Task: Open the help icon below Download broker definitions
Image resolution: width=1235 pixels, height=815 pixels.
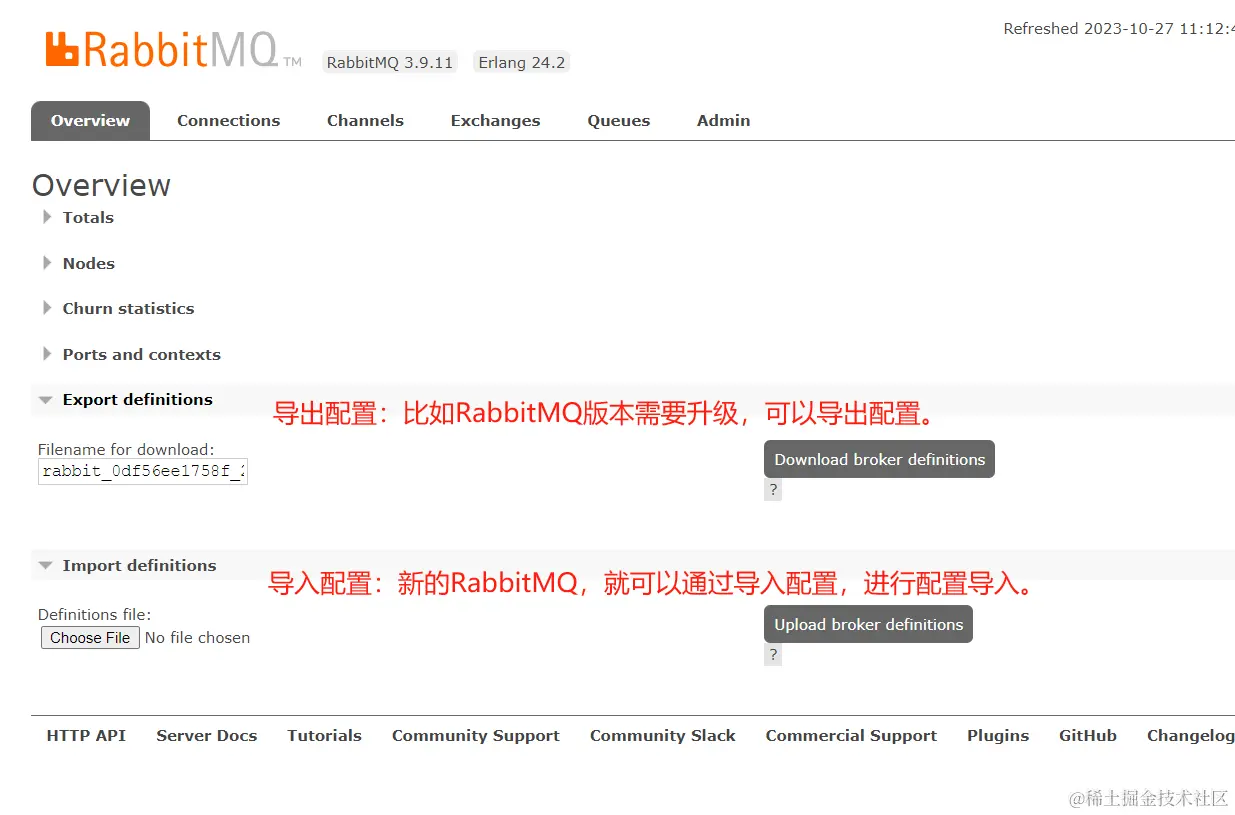Action: [773, 490]
